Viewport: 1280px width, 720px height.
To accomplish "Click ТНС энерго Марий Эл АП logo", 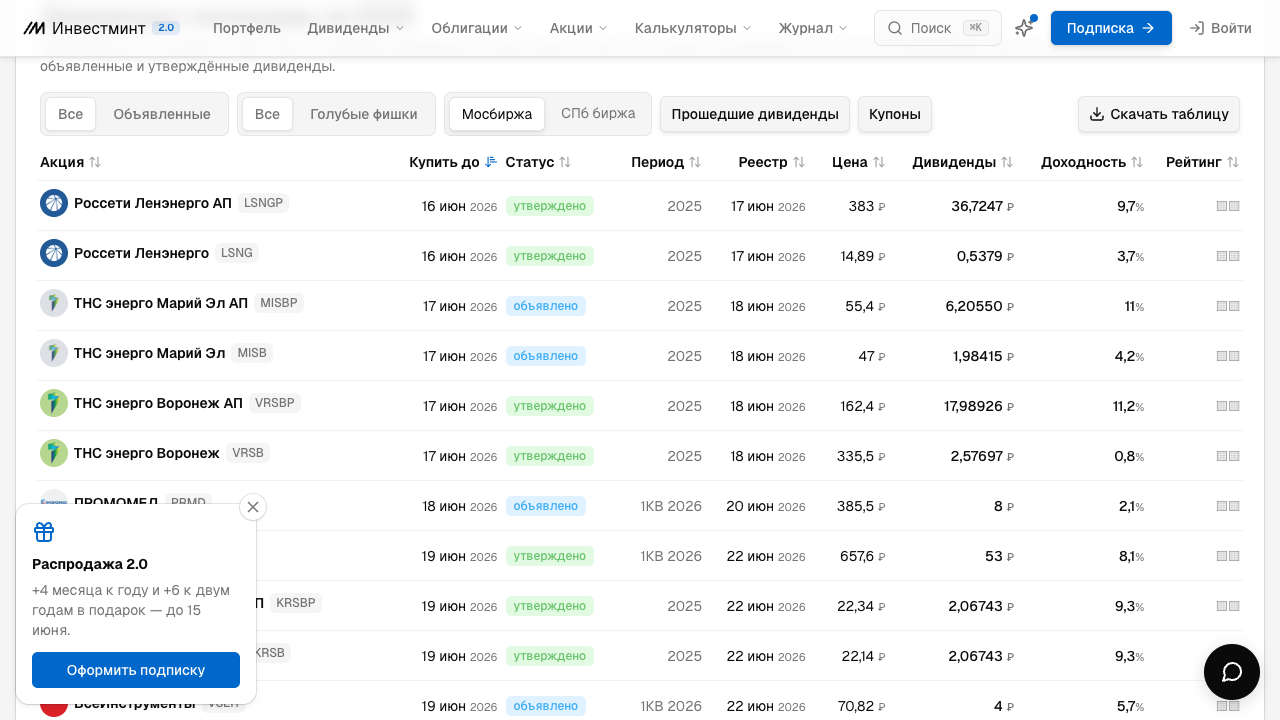I will [x=54, y=303].
